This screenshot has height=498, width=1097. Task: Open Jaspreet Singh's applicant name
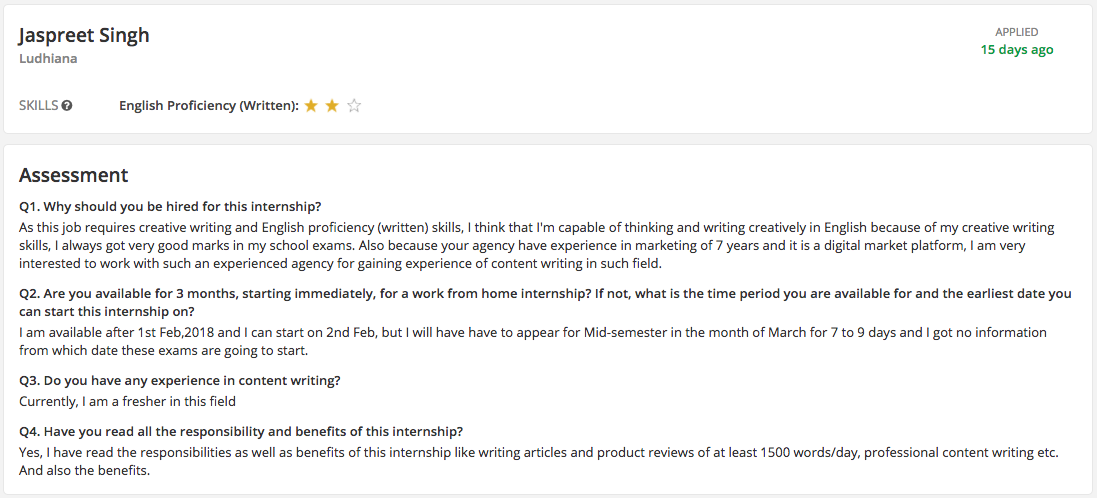84,35
